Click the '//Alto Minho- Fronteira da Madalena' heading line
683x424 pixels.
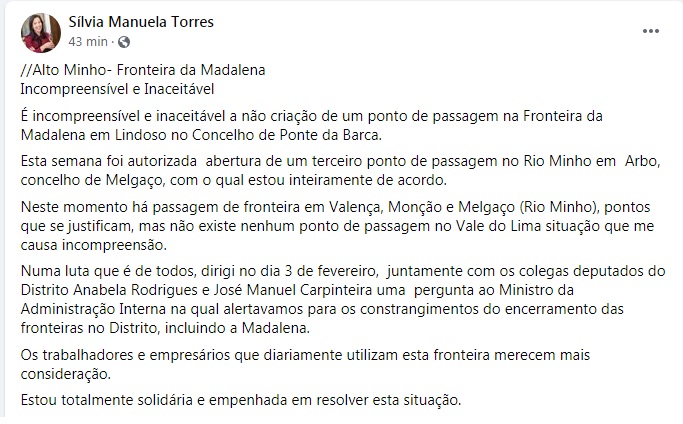click(x=143, y=70)
